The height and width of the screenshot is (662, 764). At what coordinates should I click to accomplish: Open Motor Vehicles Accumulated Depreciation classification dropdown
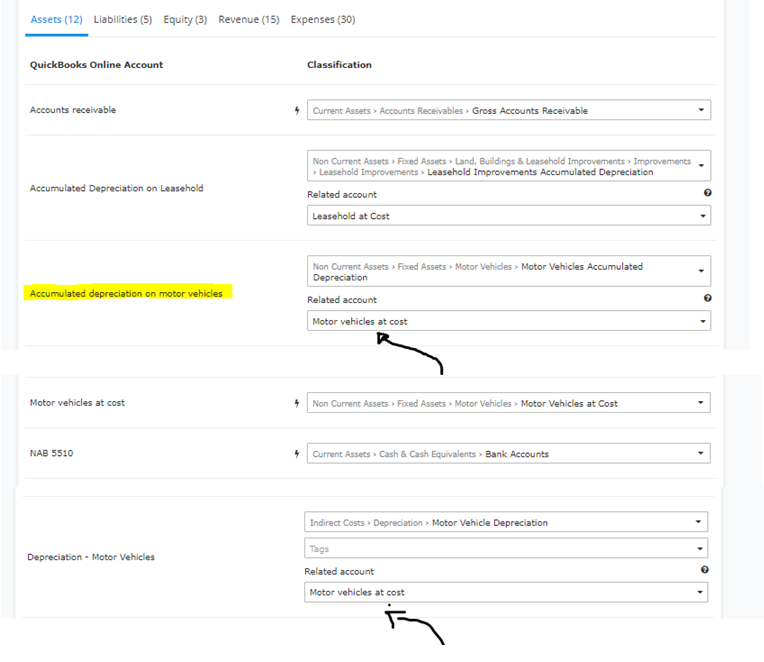(x=509, y=271)
